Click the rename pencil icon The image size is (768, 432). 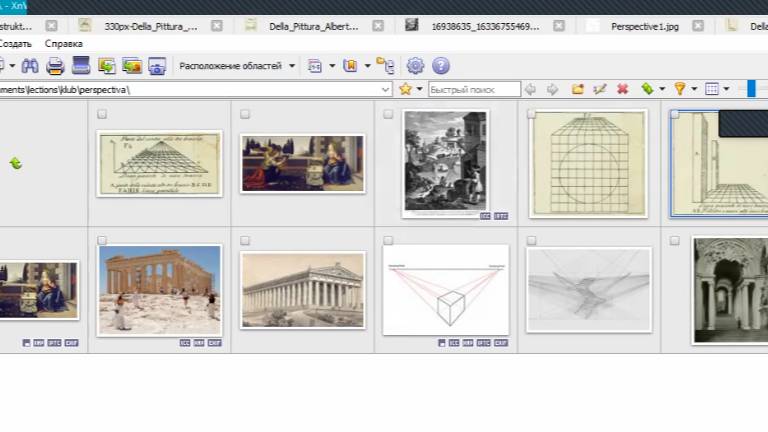click(x=600, y=89)
